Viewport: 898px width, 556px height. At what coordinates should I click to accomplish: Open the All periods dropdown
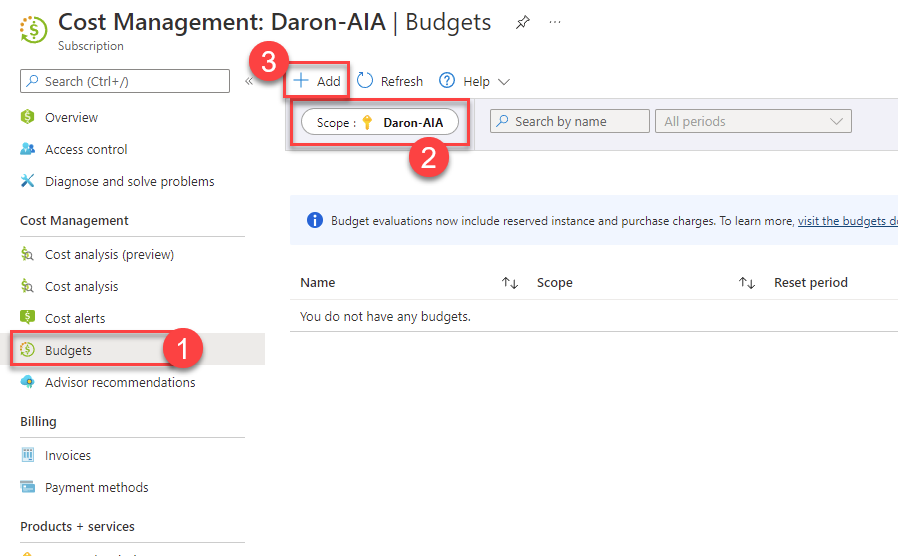[x=753, y=121]
